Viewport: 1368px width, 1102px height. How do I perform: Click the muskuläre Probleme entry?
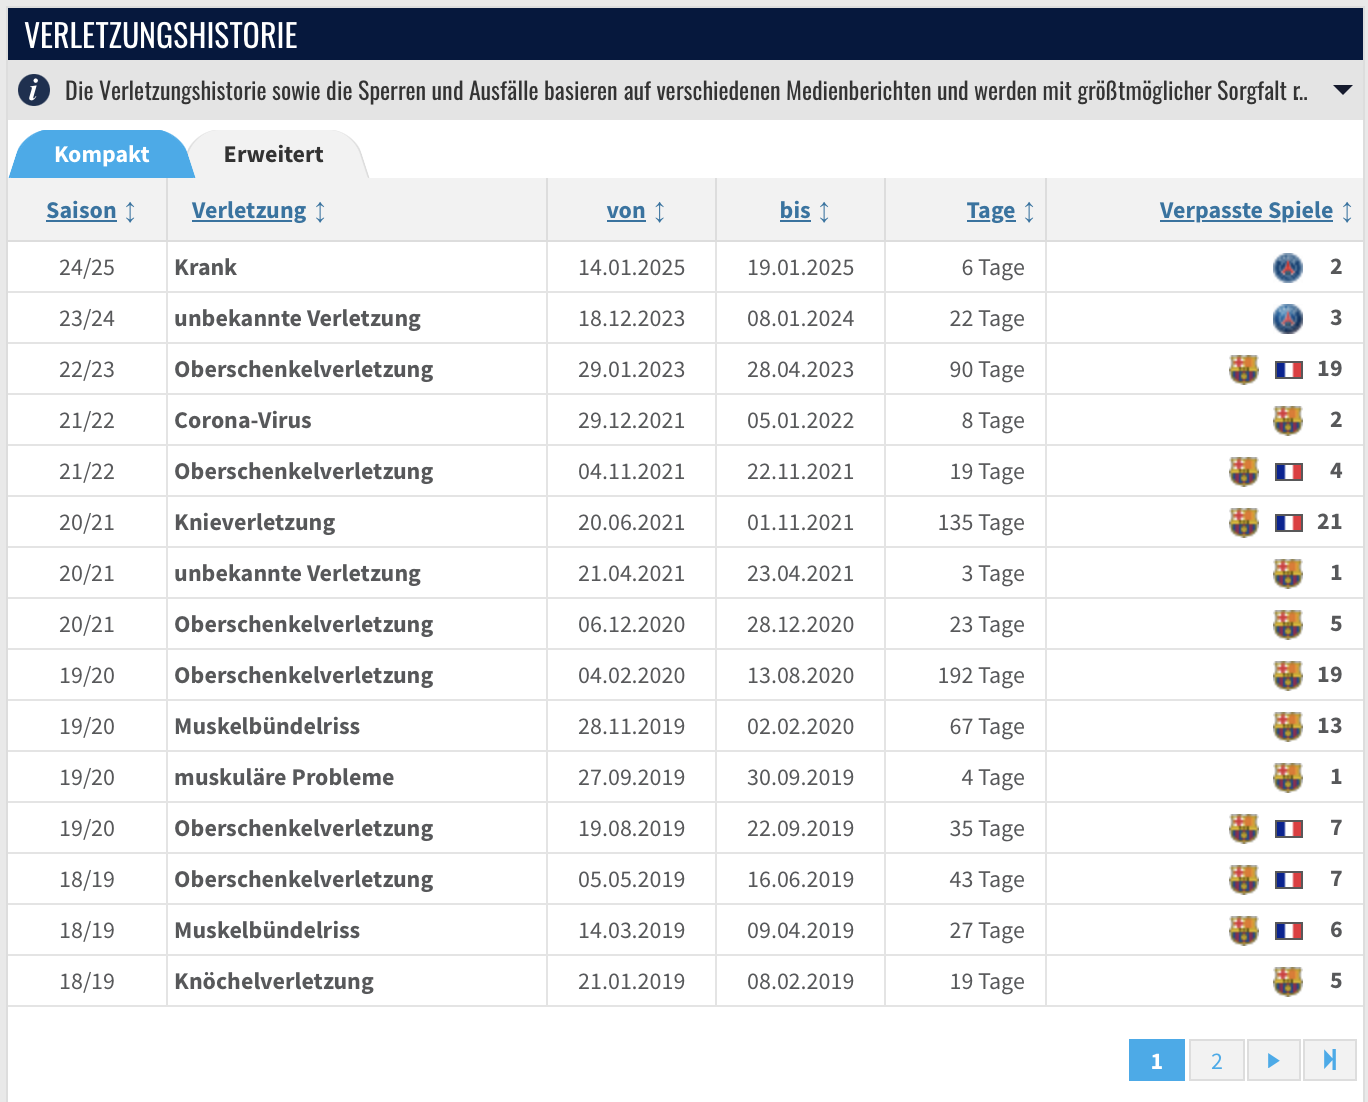pos(284,777)
